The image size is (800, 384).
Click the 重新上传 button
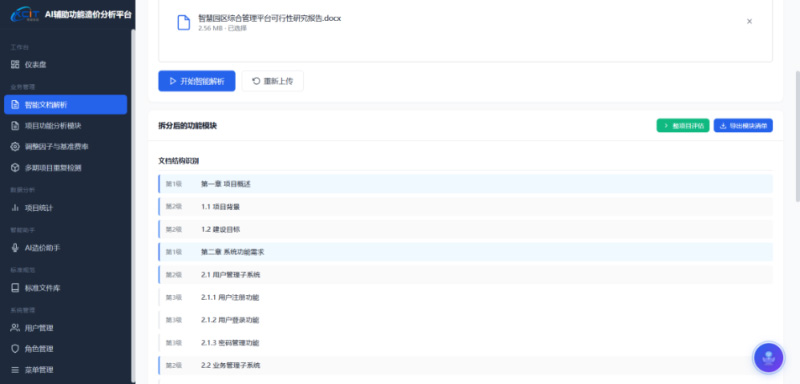(x=272, y=81)
